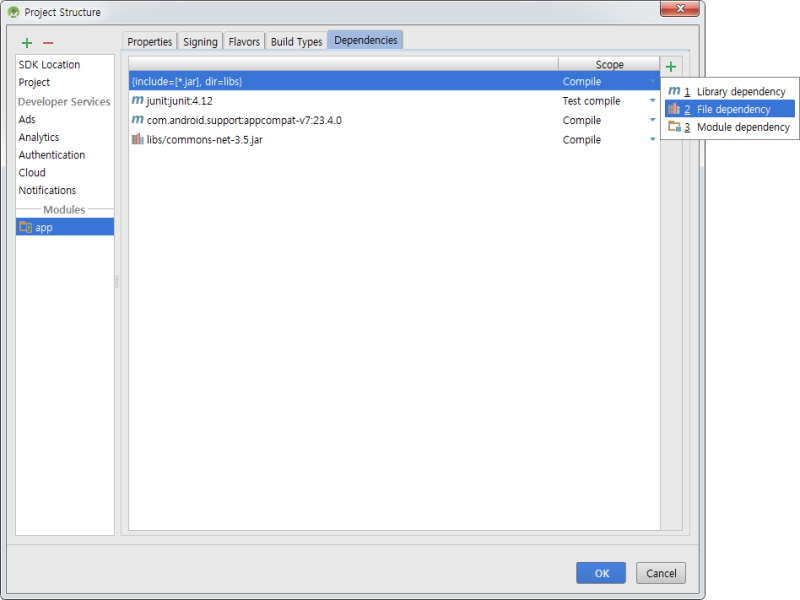Choose Module dependency from popup menu
This screenshot has width=800, height=600.
point(730,127)
